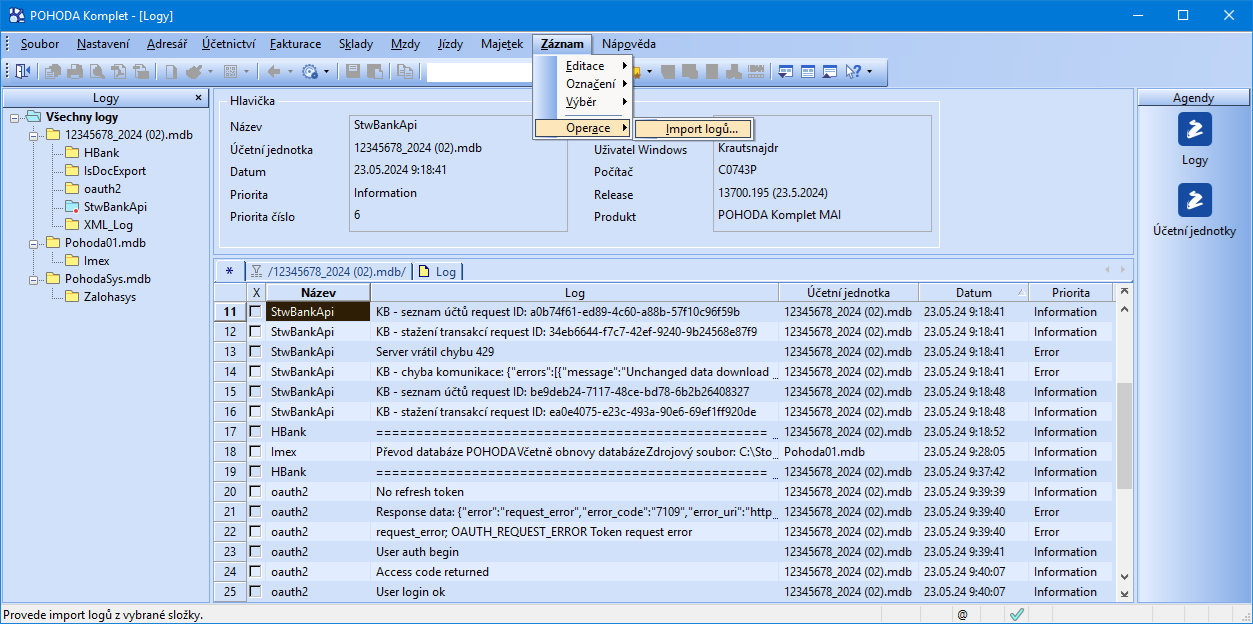
Task: Collapse the Pohoda01.mdb tree node
Action: (34, 243)
